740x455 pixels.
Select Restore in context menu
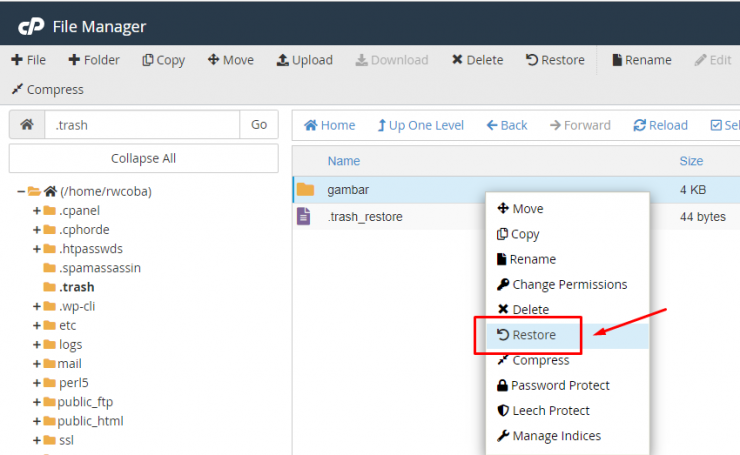534,335
